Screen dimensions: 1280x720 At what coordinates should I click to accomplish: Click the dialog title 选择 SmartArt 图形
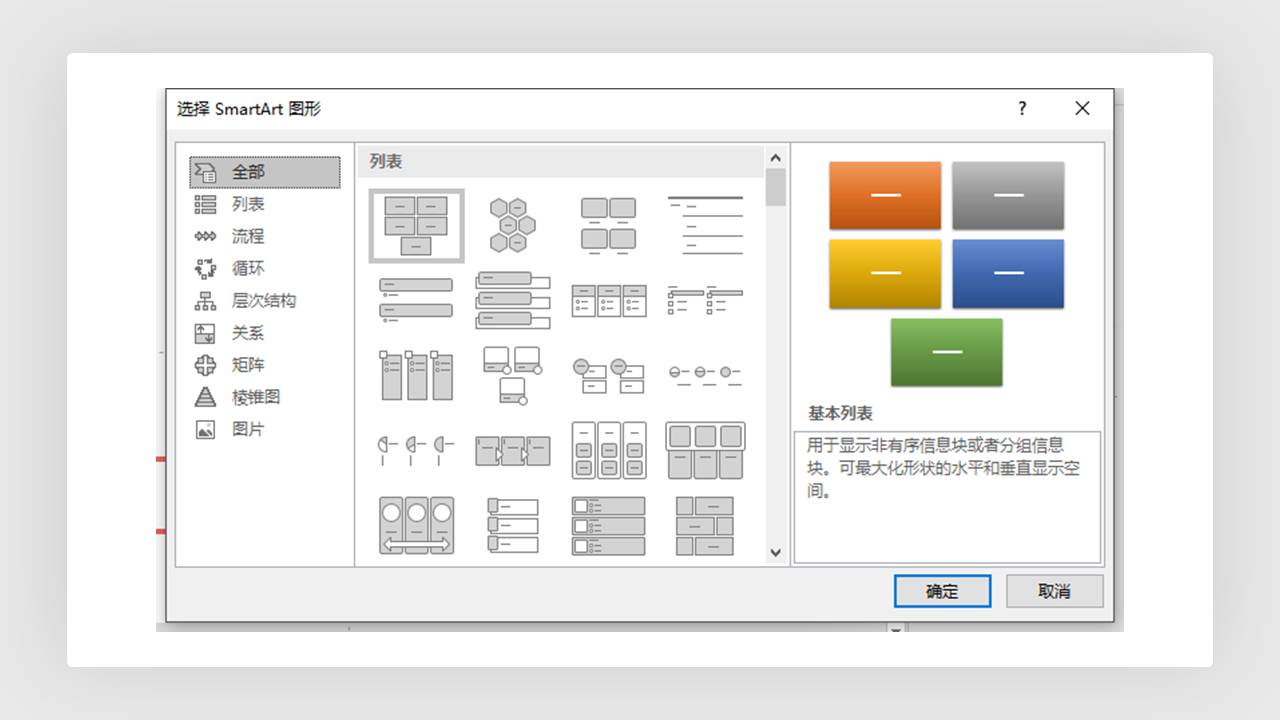(x=249, y=109)
